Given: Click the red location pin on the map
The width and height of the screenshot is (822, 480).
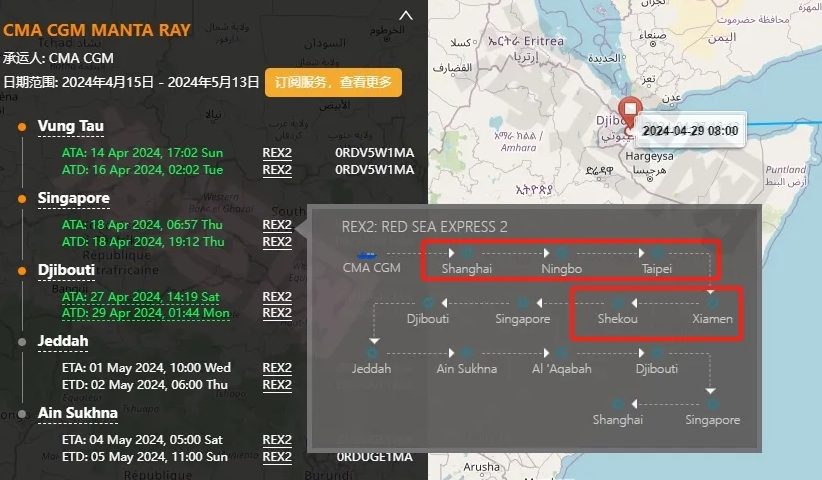Looking at the screenshot, I should point(630,112).
